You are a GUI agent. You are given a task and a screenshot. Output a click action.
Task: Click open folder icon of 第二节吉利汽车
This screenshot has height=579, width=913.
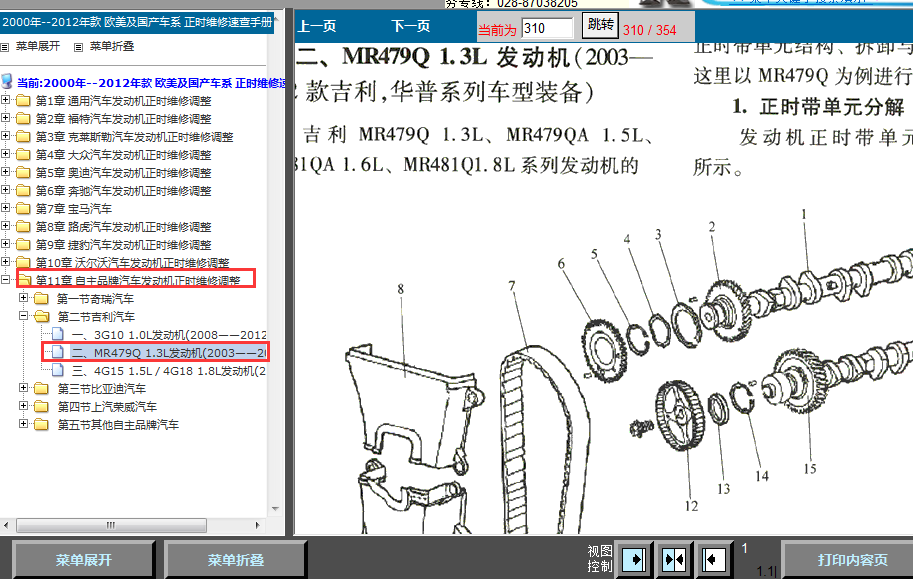click(41, 316)
